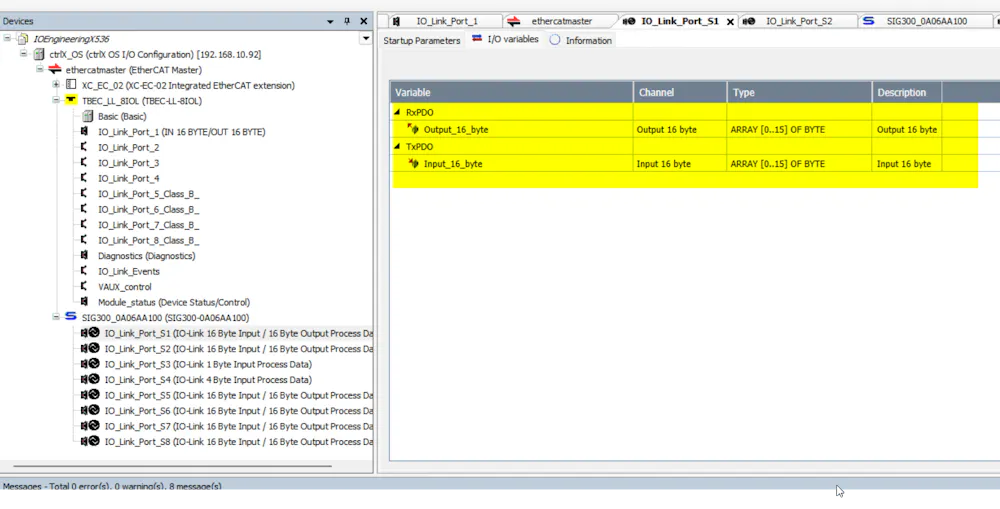Click the Input_16_byte variable name
1000x509 pixels.
click(x=453, y=164)
